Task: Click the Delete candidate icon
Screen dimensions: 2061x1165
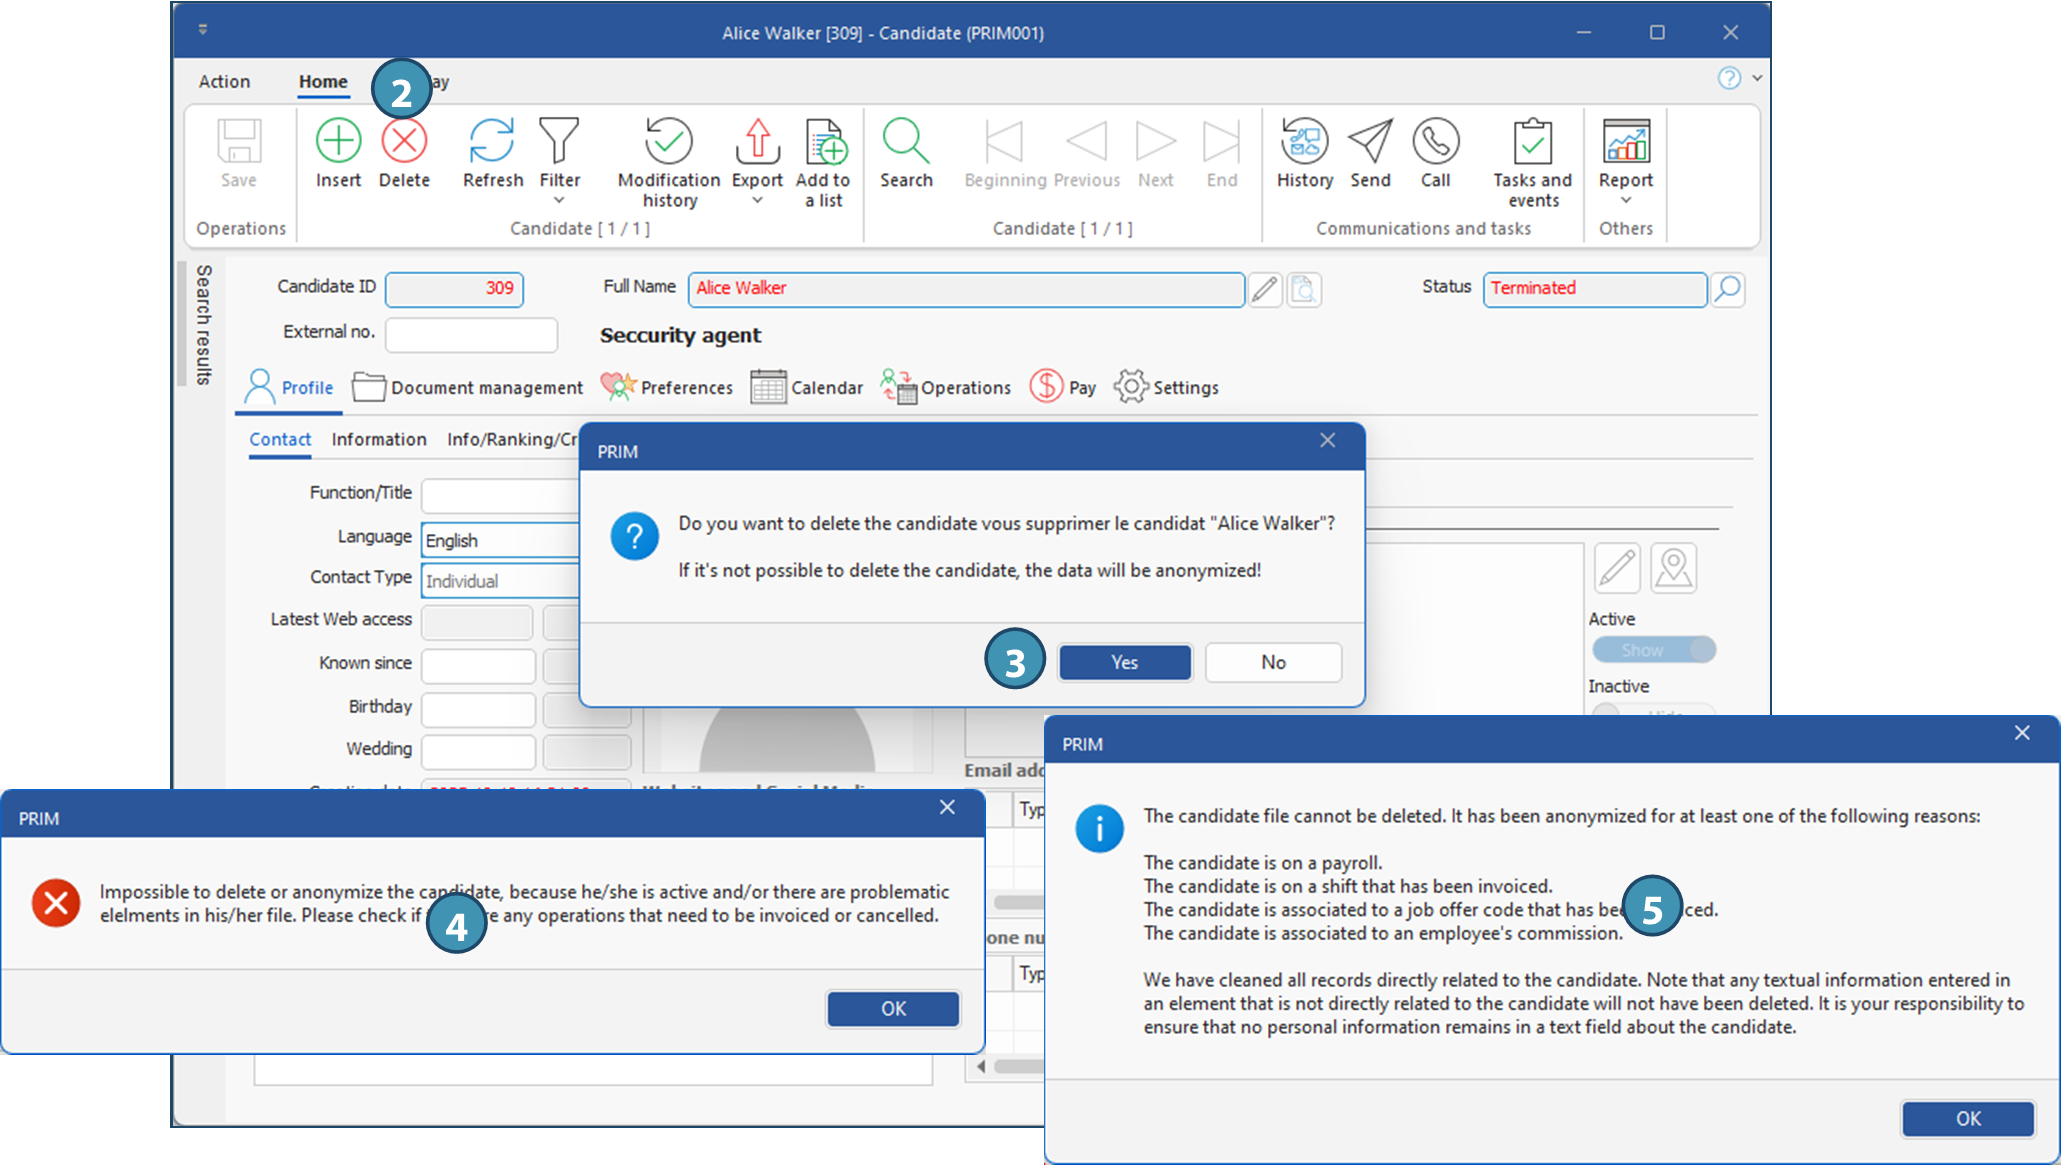Action: (404, 142)
